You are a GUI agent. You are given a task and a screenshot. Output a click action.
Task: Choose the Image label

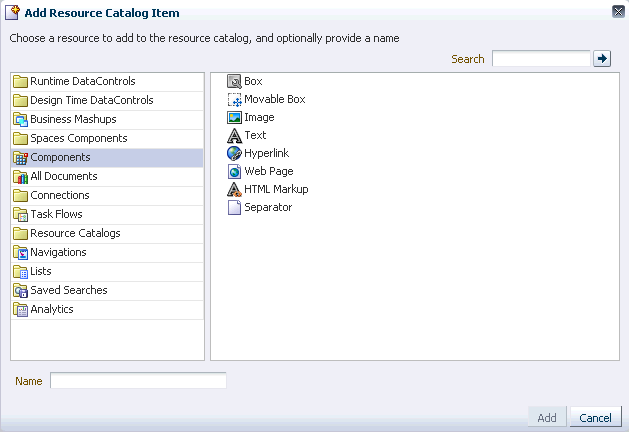[259, 118]
